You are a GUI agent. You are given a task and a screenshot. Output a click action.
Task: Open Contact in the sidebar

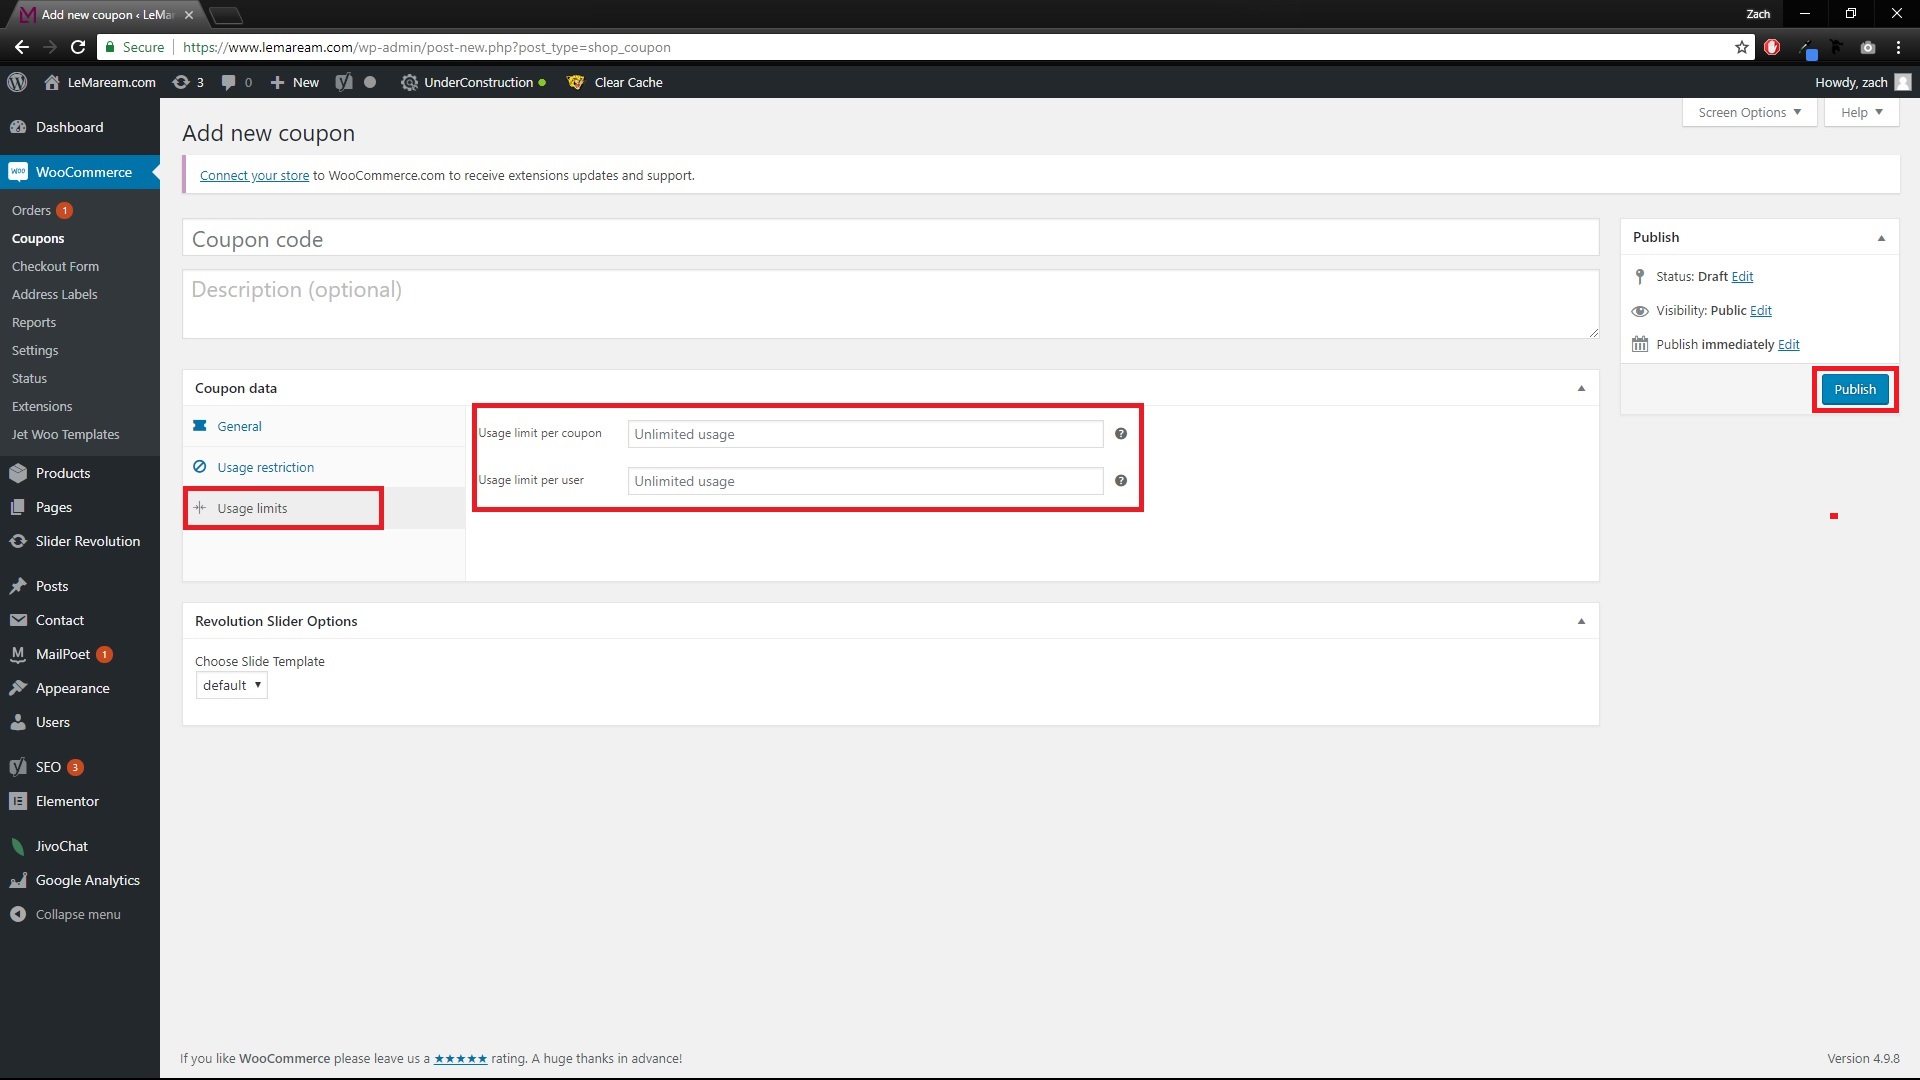[80, 620]
